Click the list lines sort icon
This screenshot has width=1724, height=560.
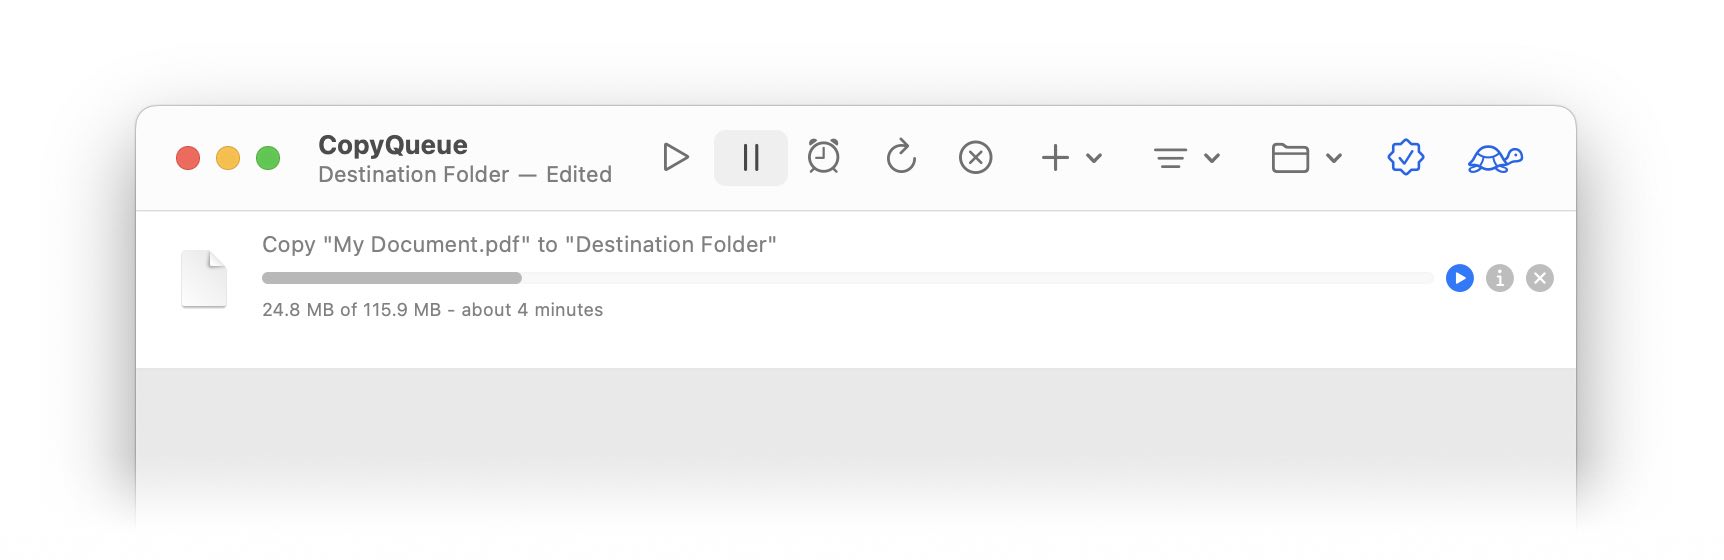tap(1170, 158)
